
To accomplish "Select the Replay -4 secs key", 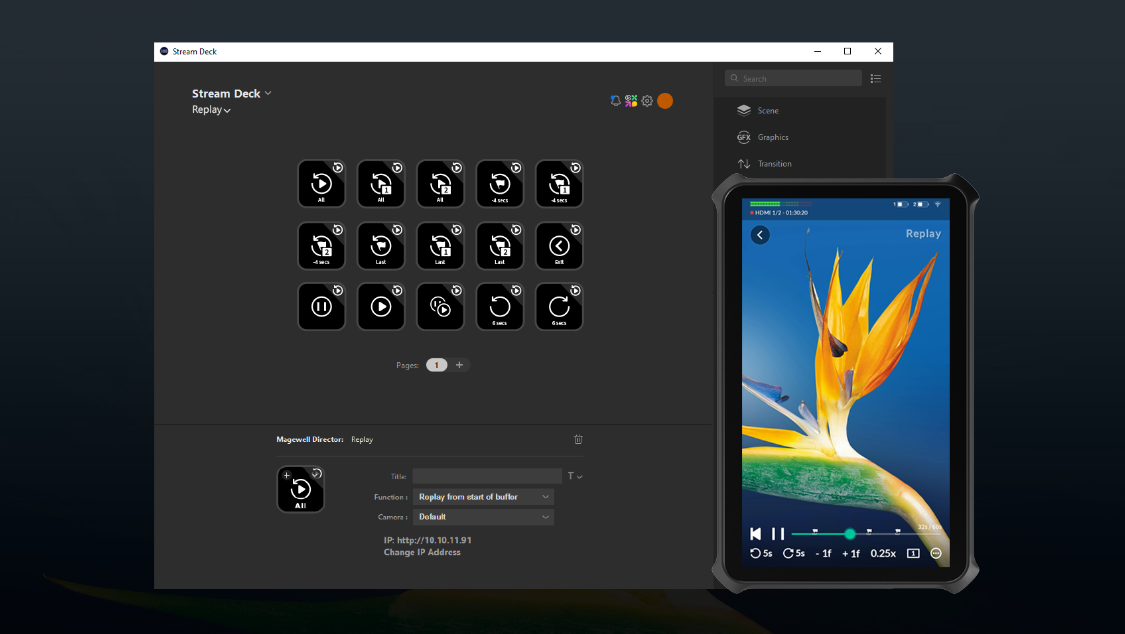I will [x=500, y=183].
